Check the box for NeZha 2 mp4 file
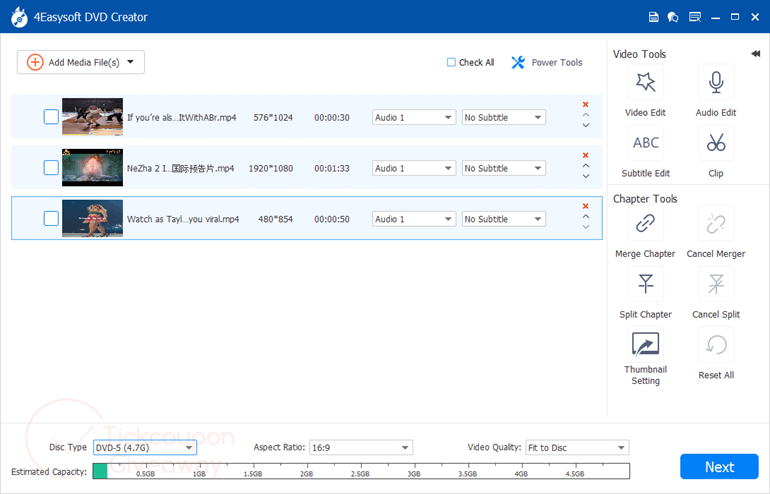Screen dimensions: 770x494 tap(51, 167)
